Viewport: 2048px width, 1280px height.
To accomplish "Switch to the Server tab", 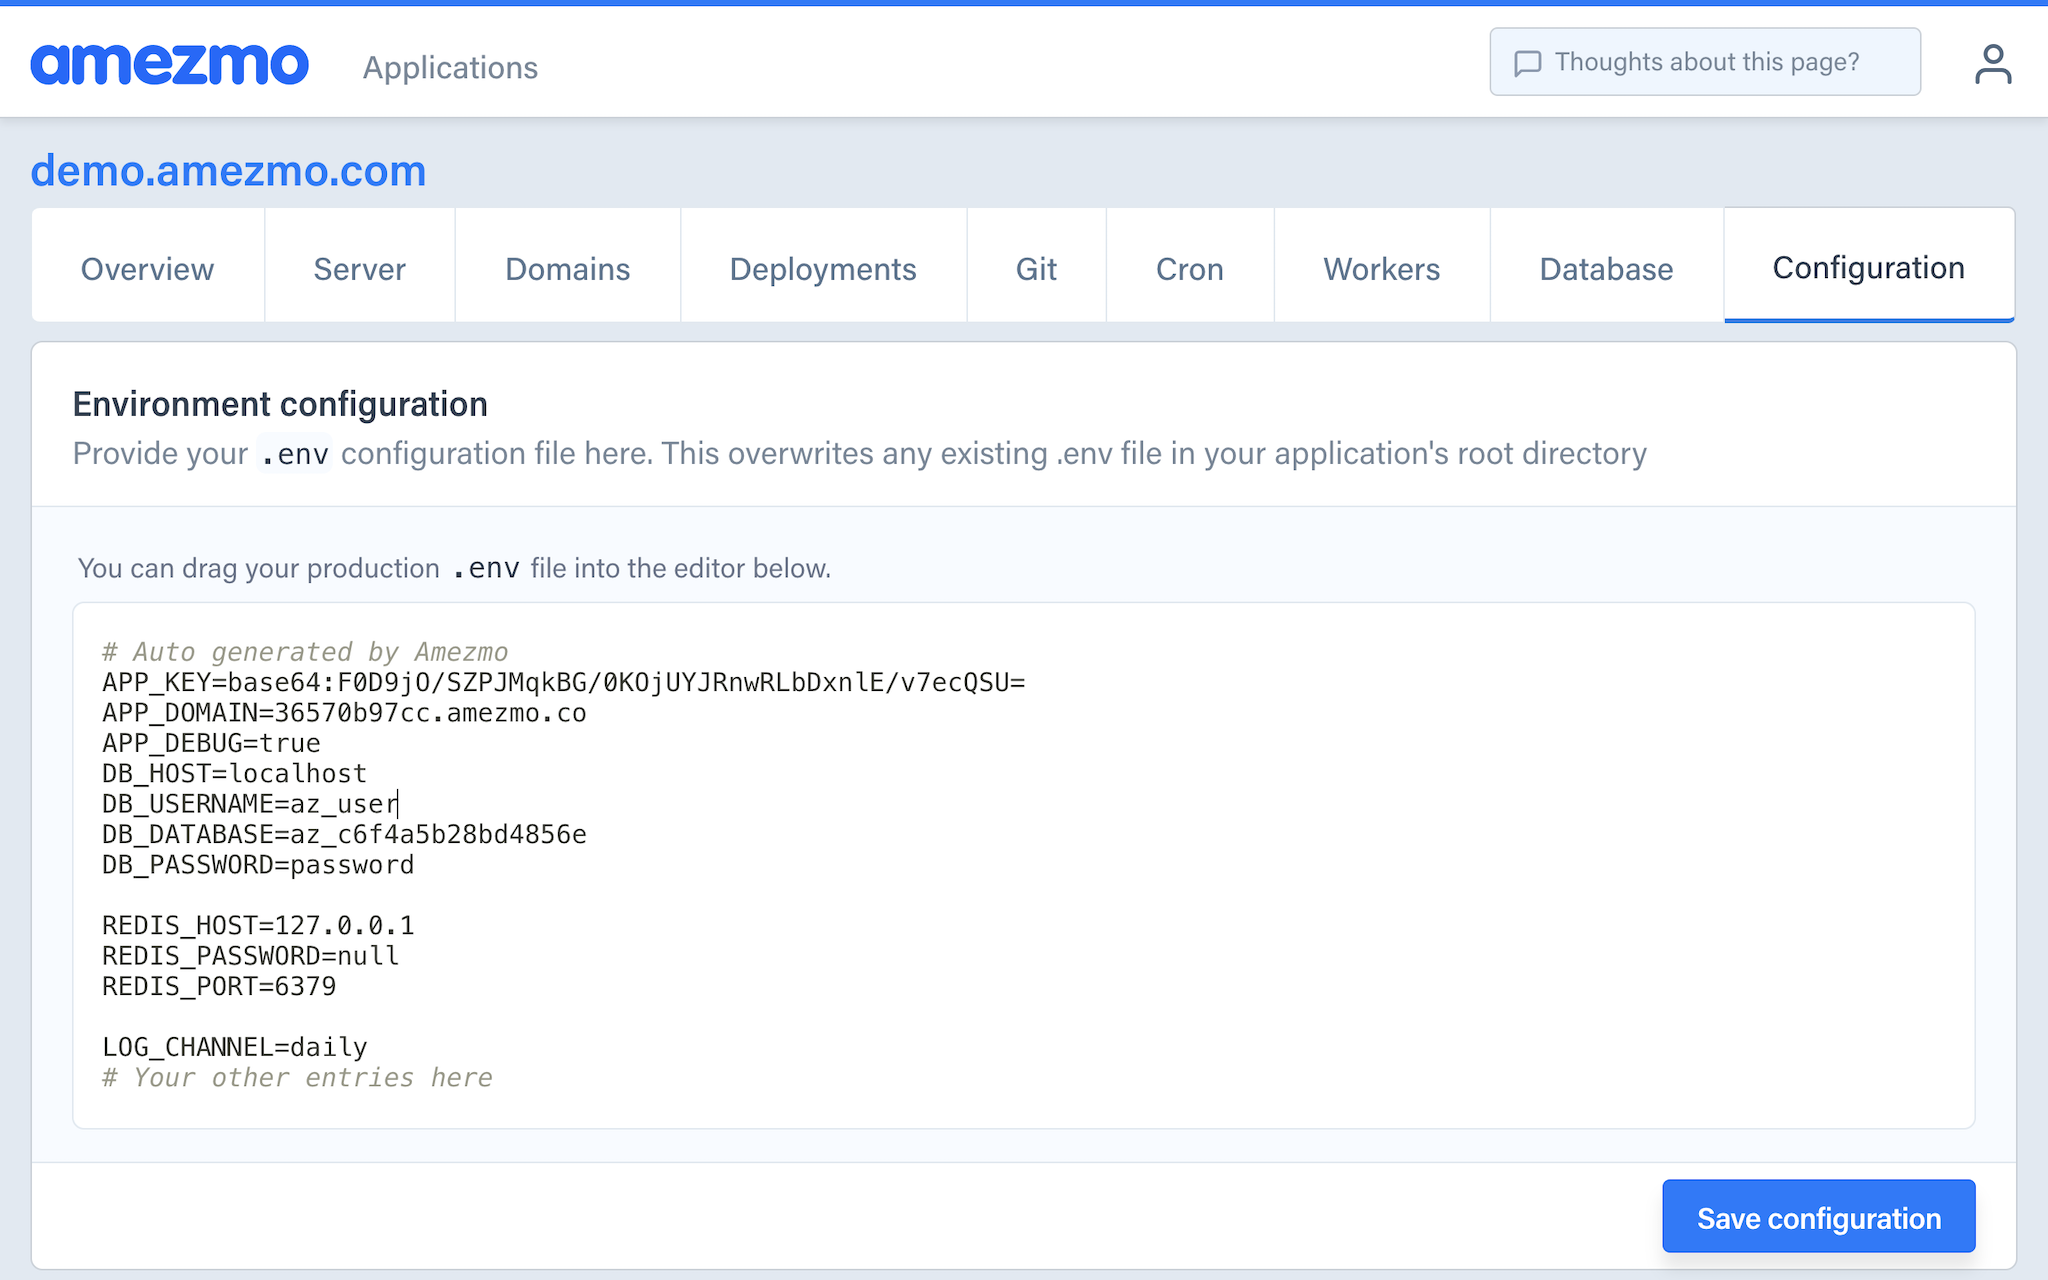I will click(359, 268).
